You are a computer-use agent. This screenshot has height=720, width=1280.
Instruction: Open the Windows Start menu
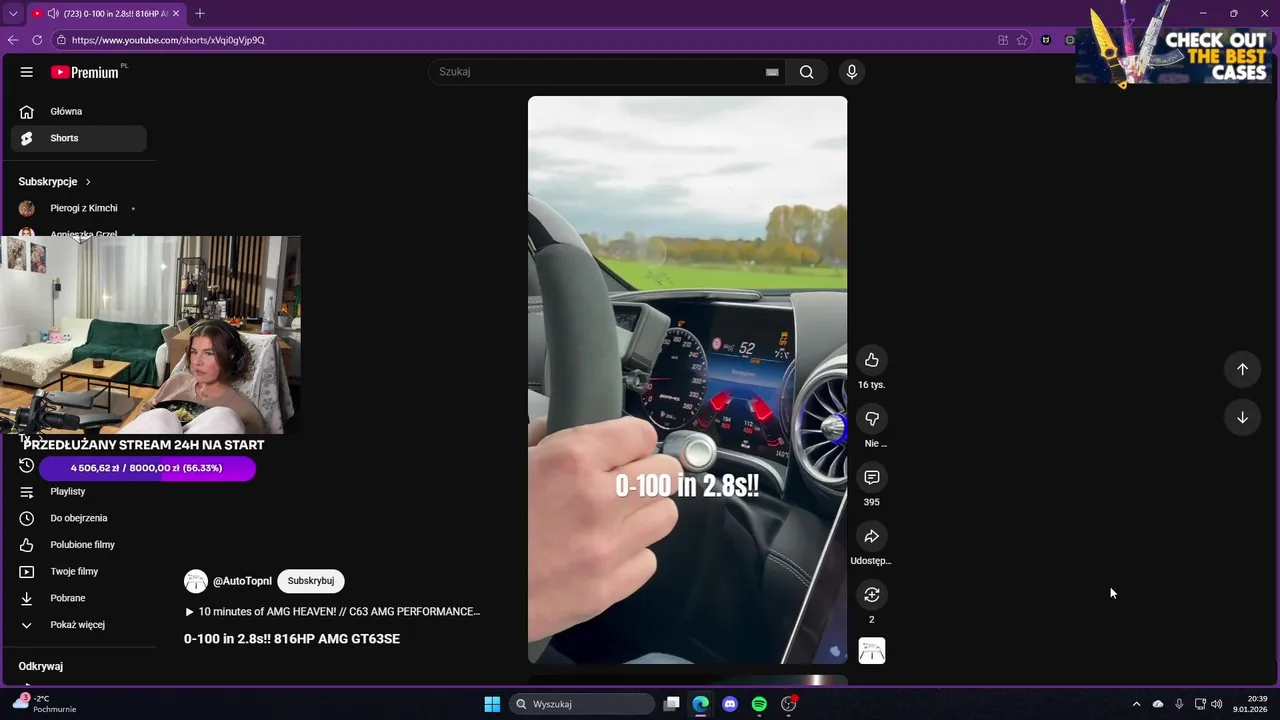[x=492, y=704]
